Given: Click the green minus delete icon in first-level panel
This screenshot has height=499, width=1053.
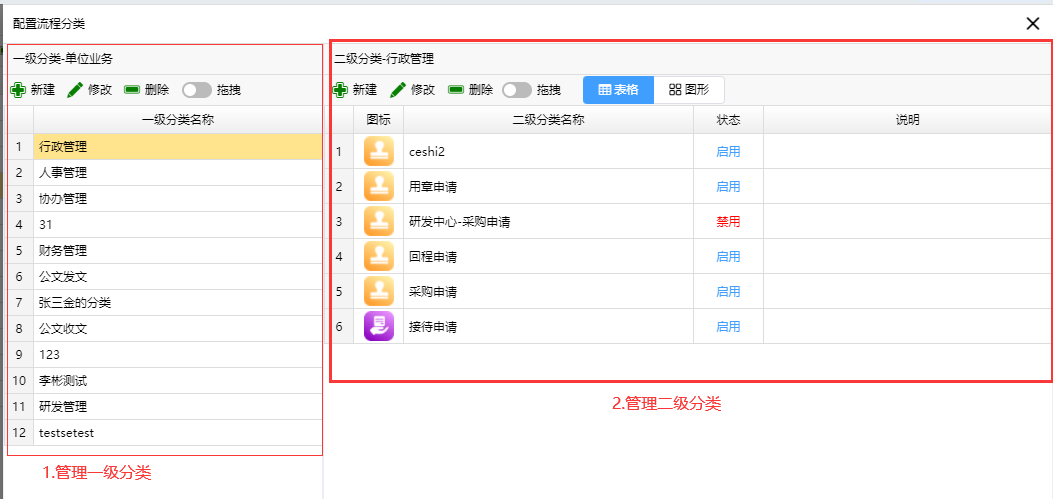Looking at the screenshot, I should tap(132, 89).
